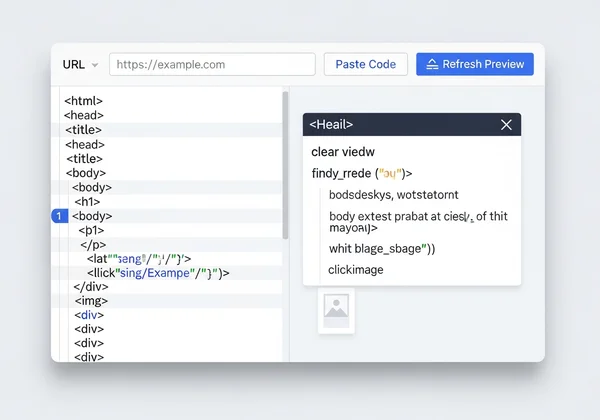
Task: Click the URL input field
Action: point(210,64)
